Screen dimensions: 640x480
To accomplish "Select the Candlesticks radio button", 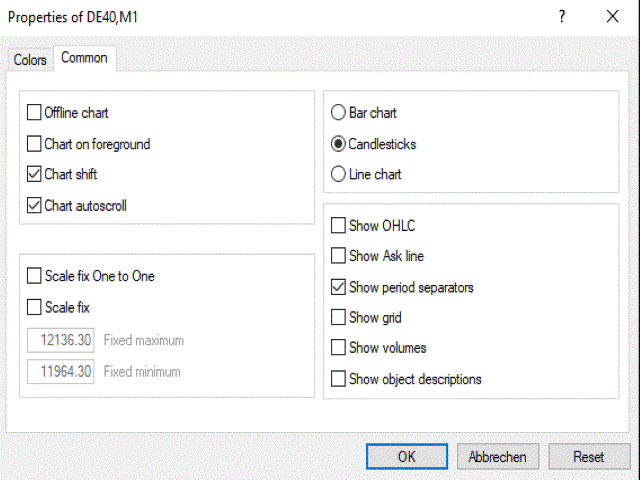I will 338,144.
